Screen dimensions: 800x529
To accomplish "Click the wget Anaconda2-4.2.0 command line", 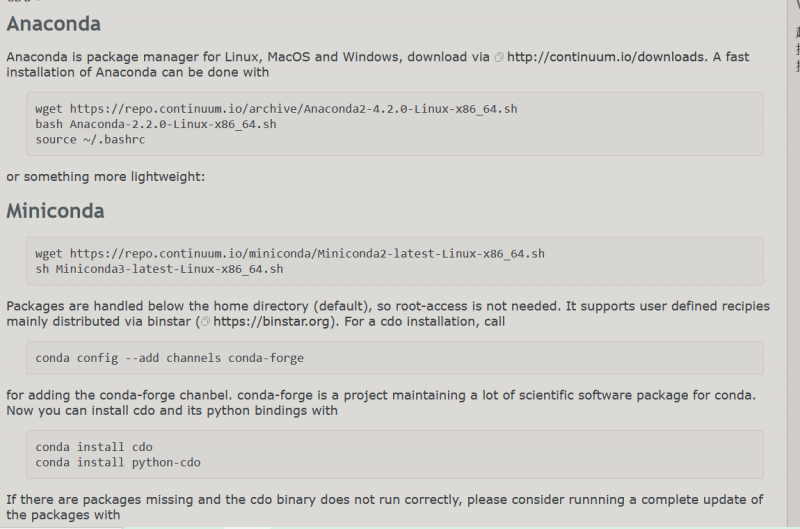I will (x=275, y=108).
